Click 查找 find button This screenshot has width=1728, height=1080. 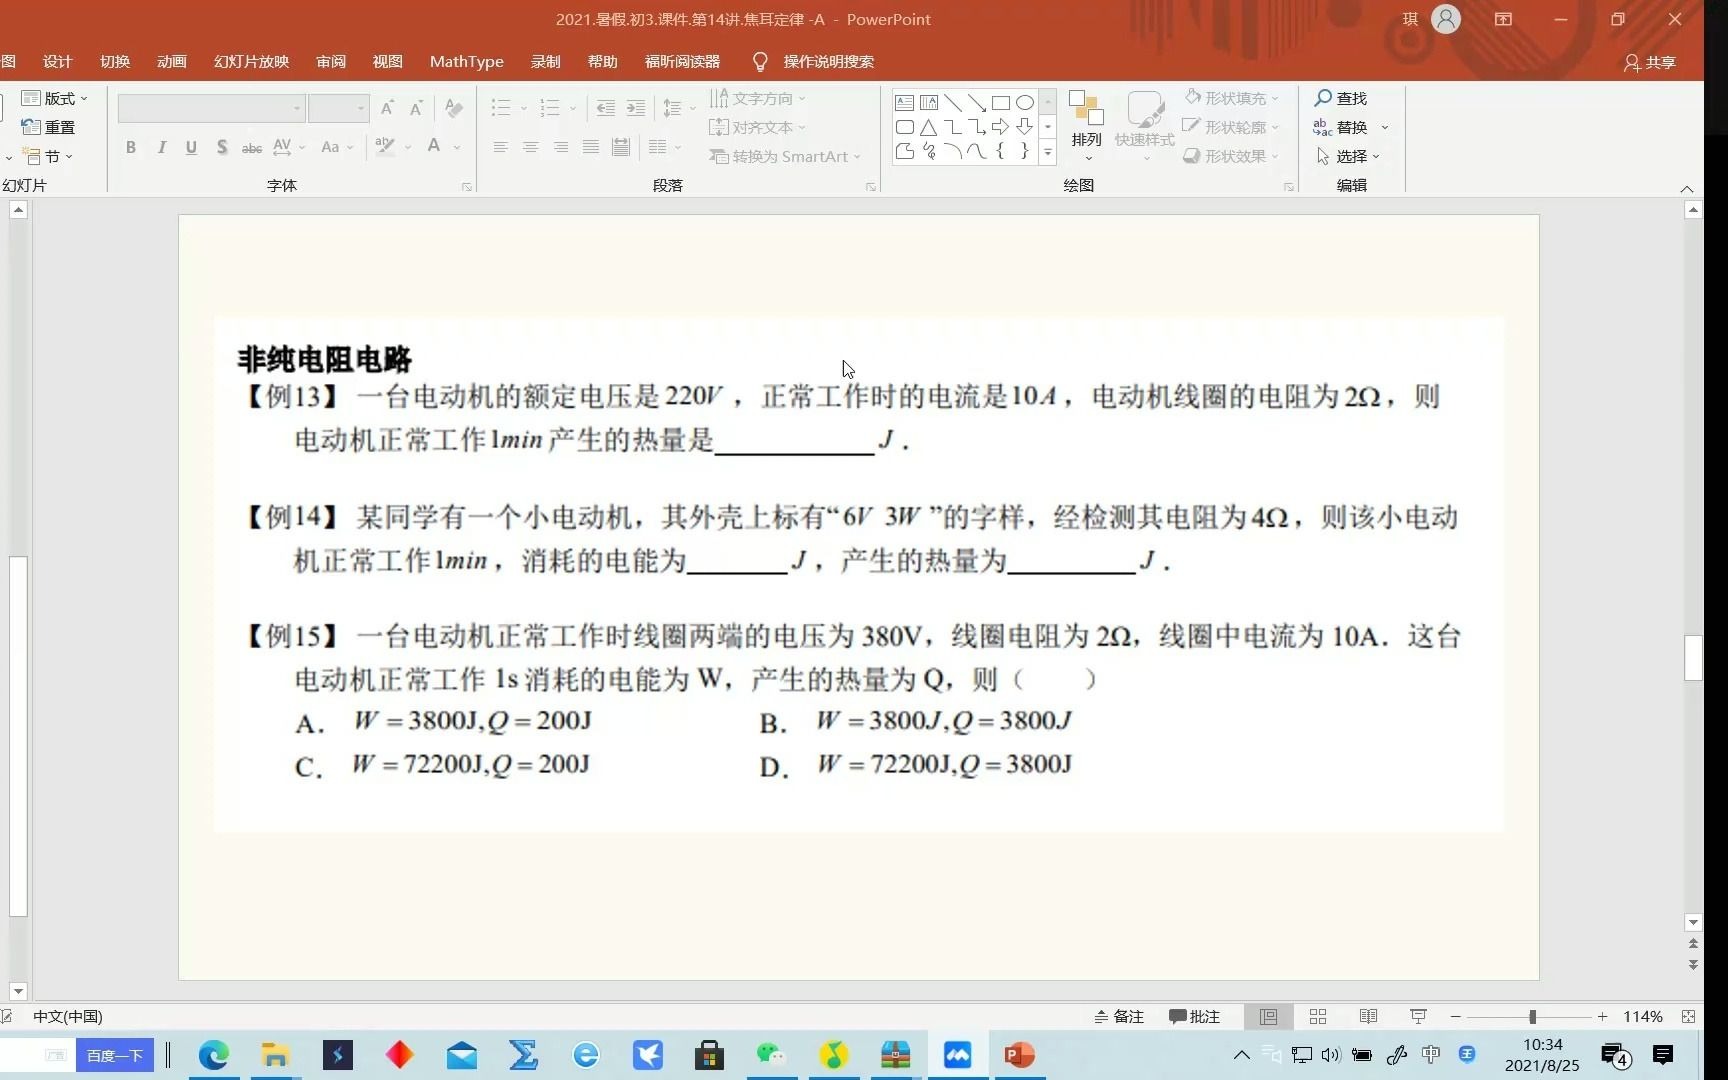1340,98
